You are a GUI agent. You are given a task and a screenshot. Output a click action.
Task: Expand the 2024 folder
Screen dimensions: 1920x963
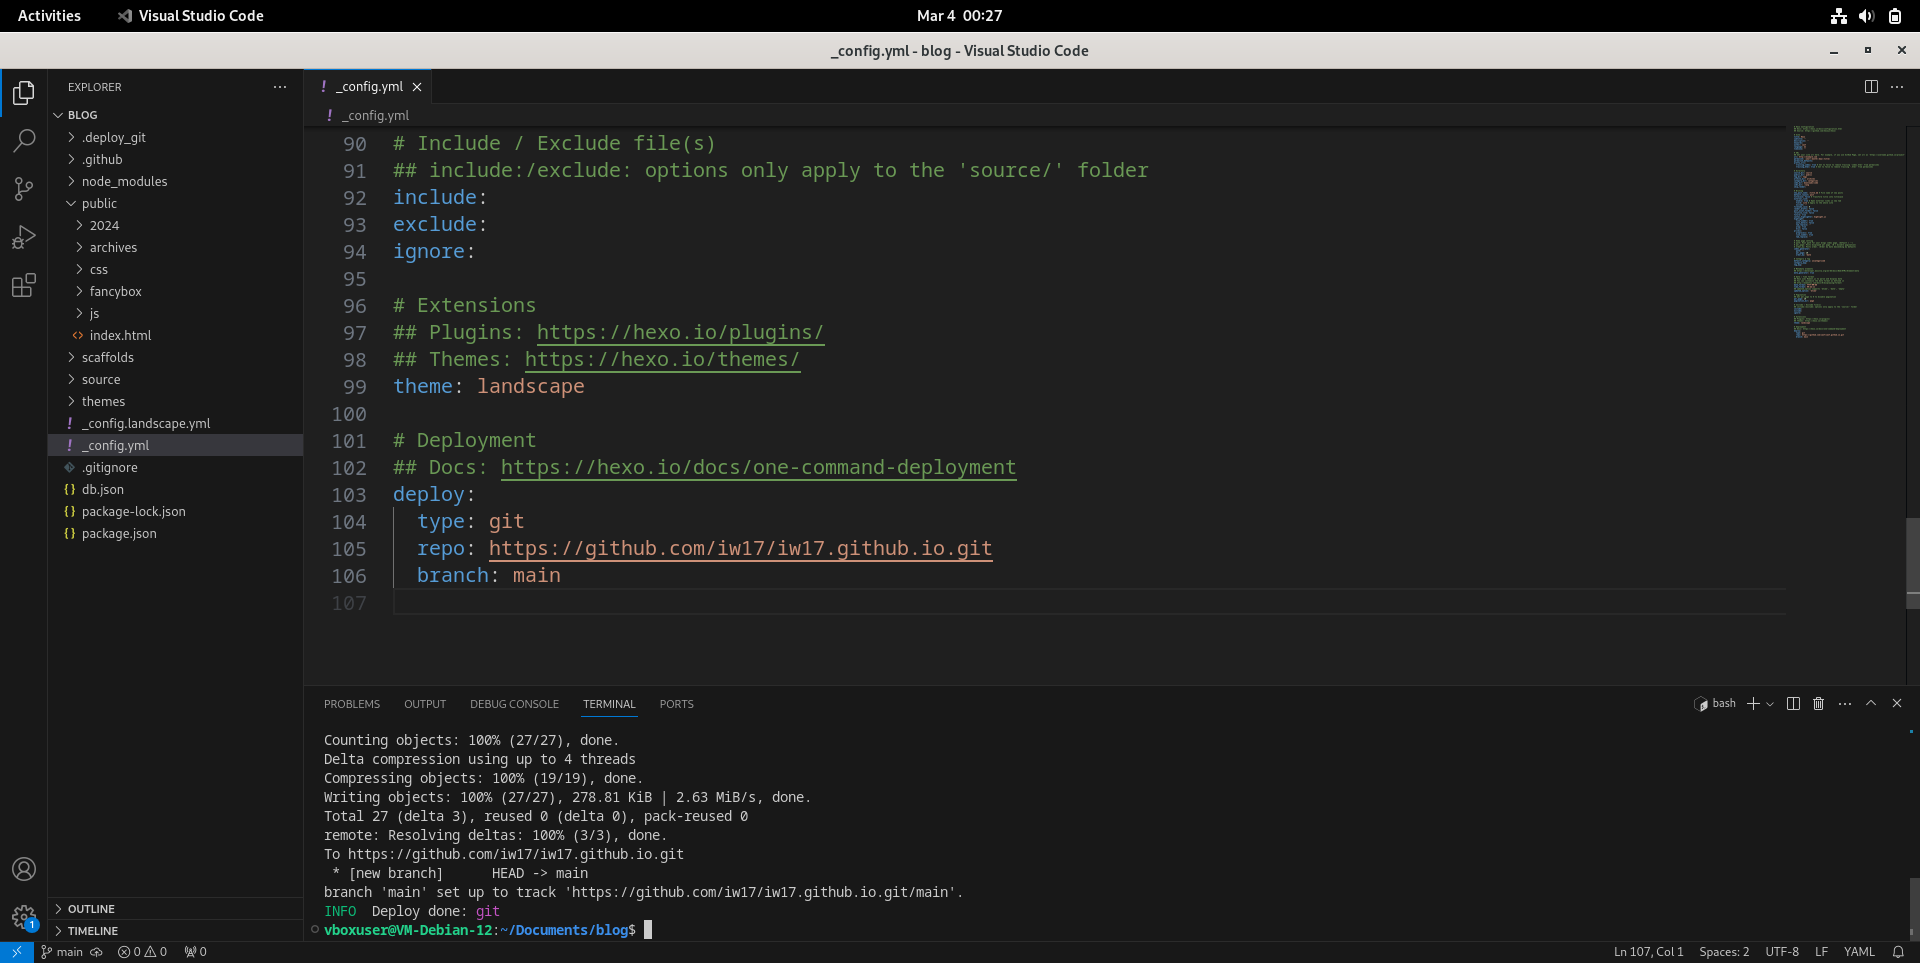click(175, 226)
